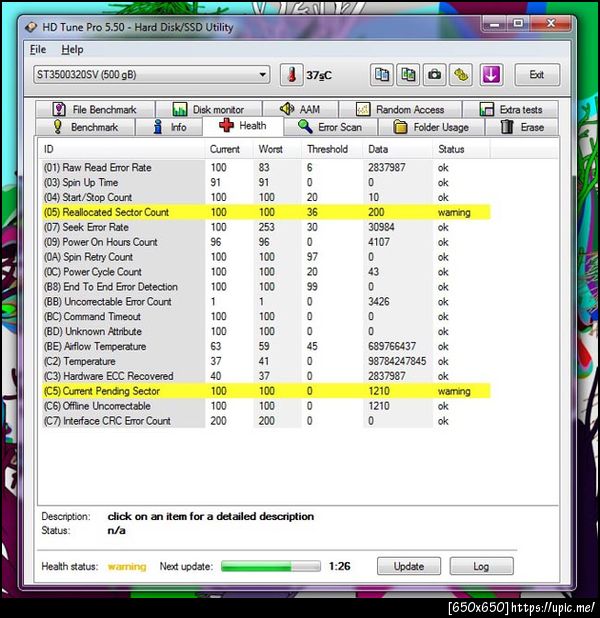Select the (01) Raw Read Error Rate row
The image size is (600, 618).
point(266,168)
